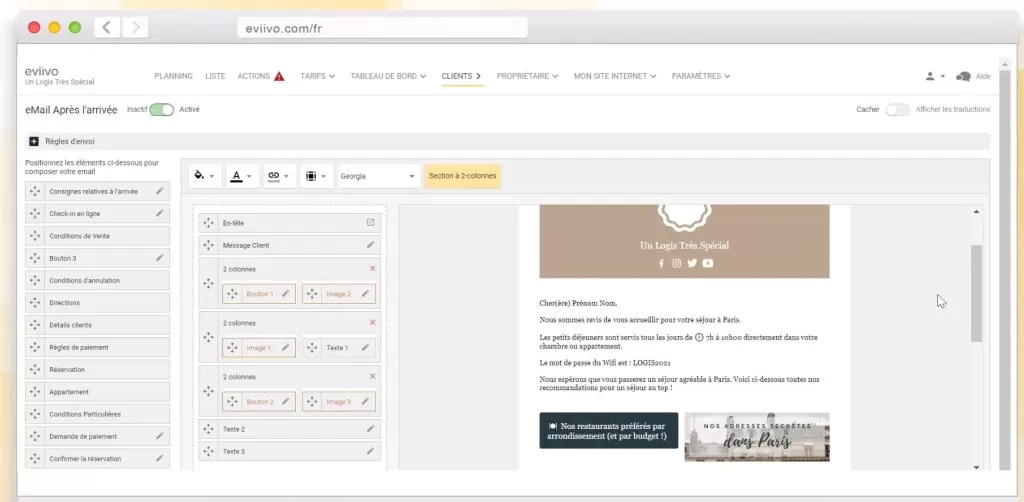This screenshot has height=502, width=1024.
Task: Click the Facebook icon in email preview
Action: pos(661,263)
